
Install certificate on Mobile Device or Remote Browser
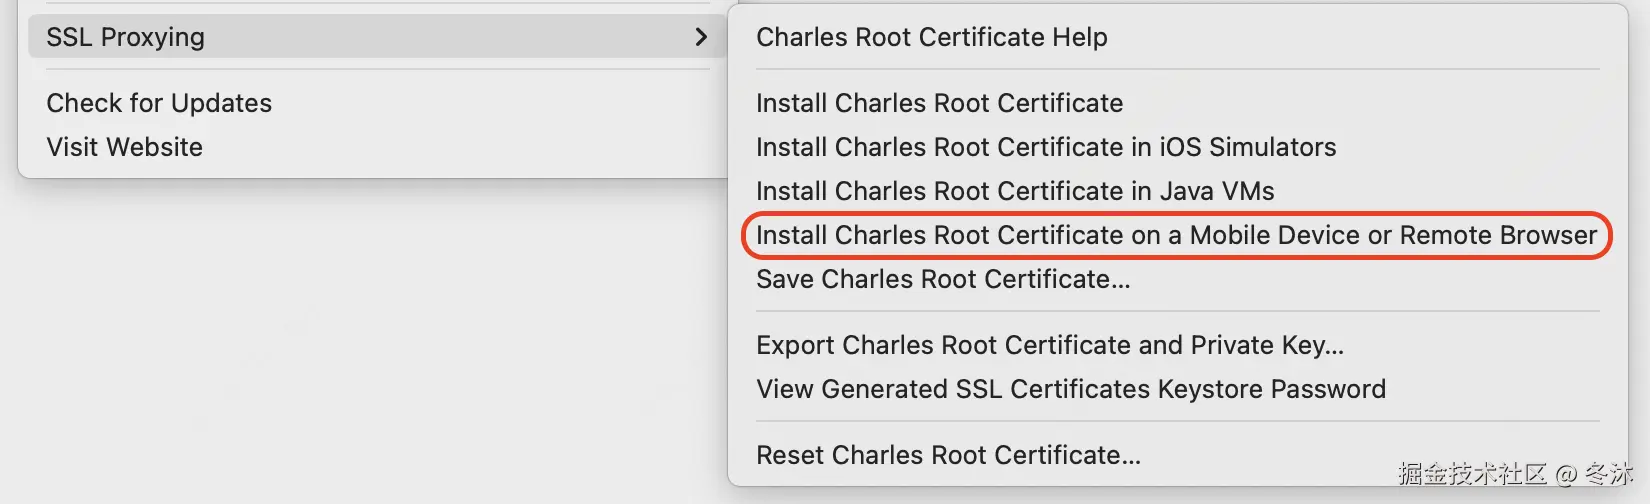coord(1177,235)
